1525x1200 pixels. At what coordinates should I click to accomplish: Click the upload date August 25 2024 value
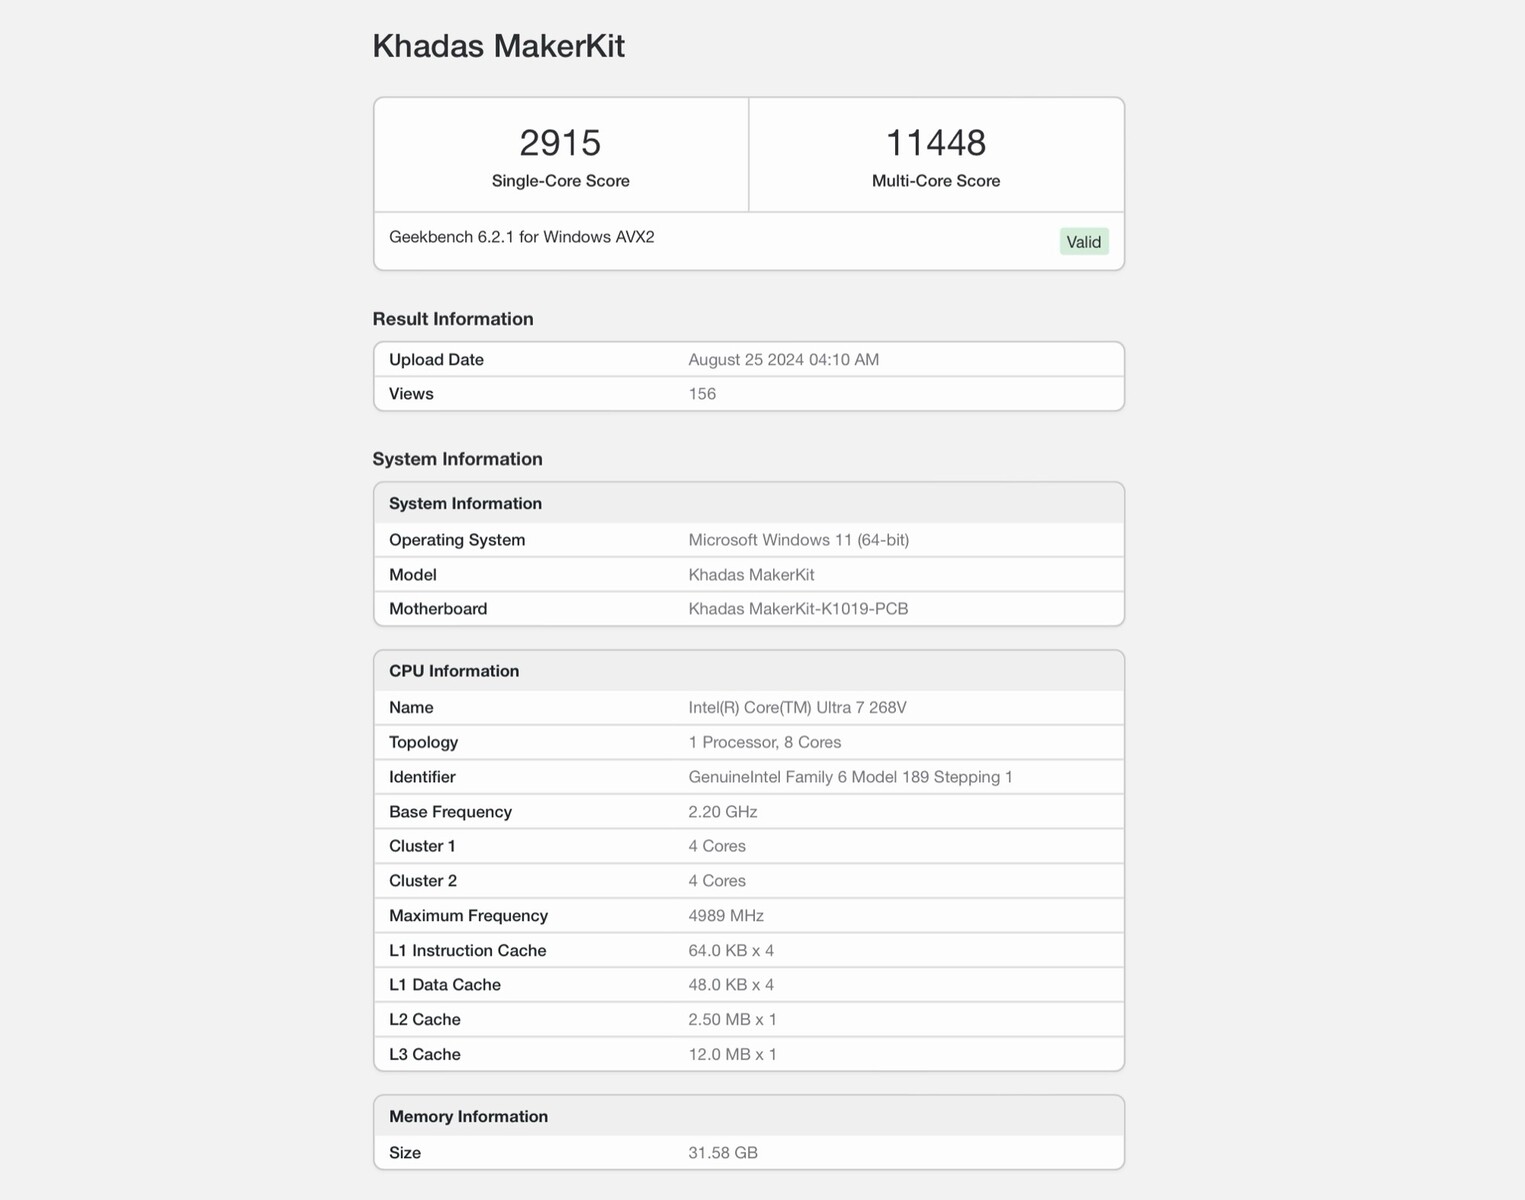(783, 360)
